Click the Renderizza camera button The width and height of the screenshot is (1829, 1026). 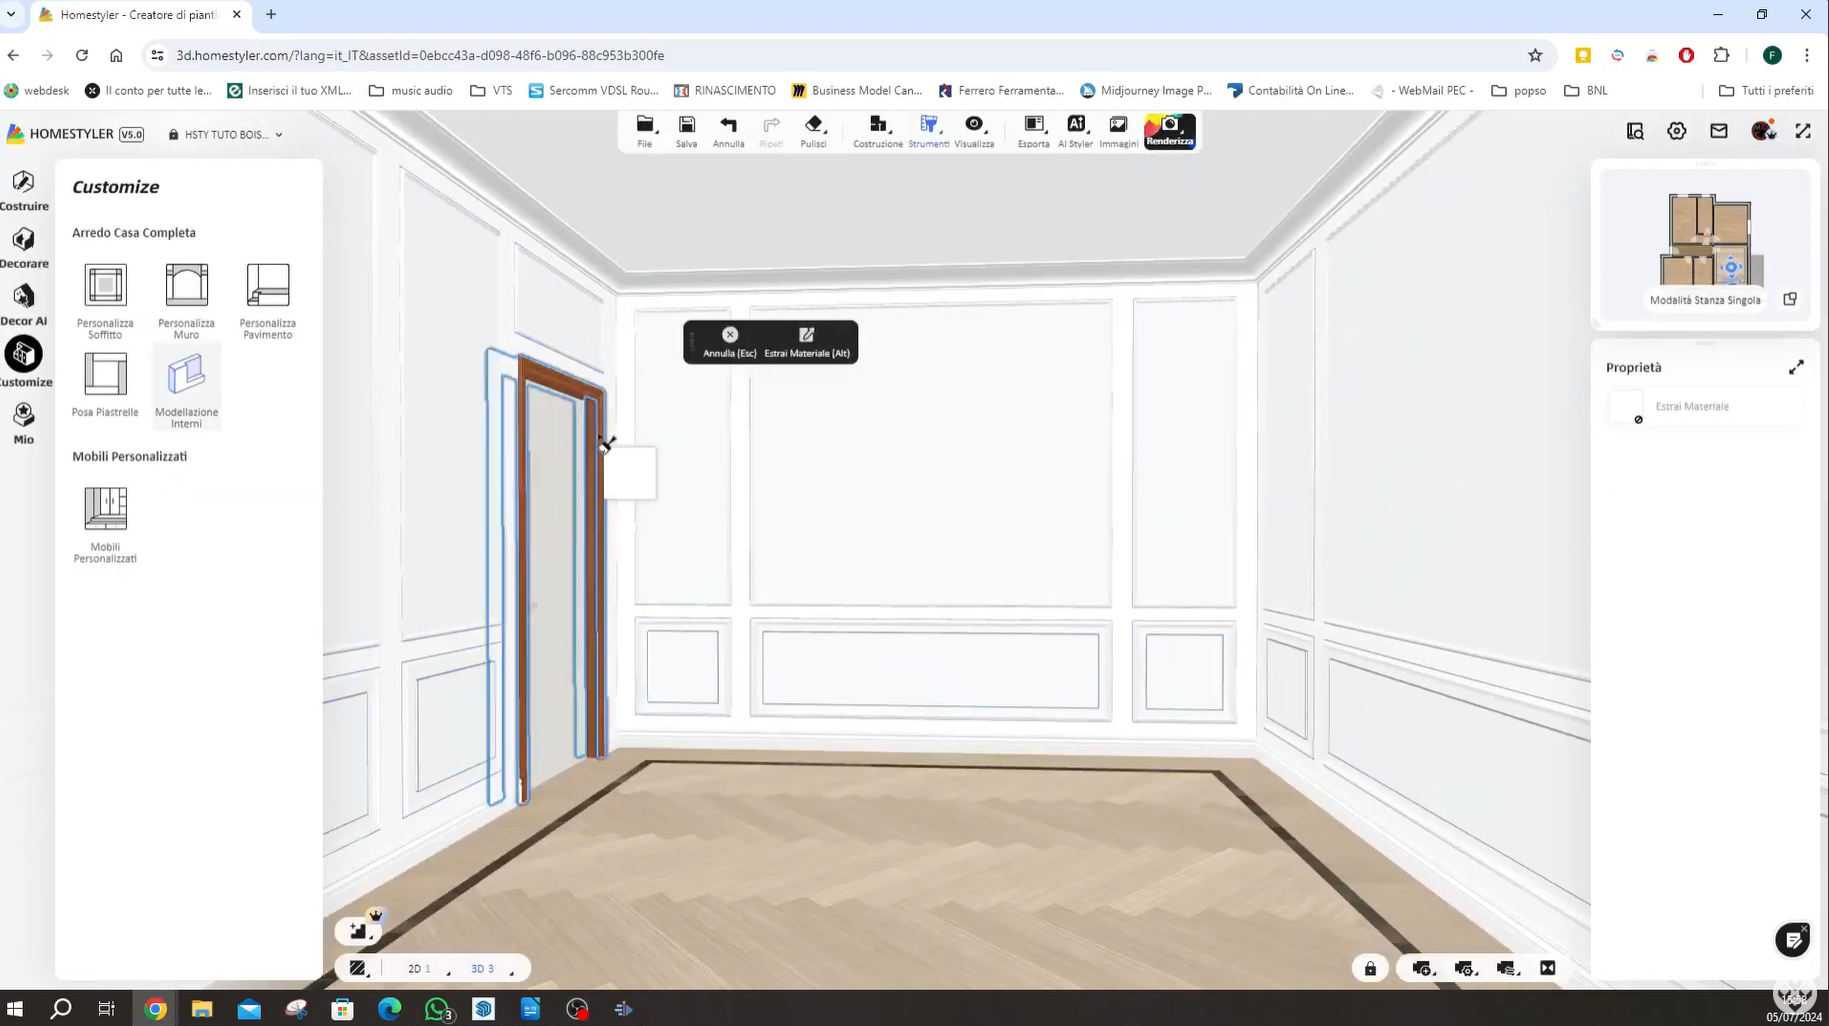coord(1169,131)
